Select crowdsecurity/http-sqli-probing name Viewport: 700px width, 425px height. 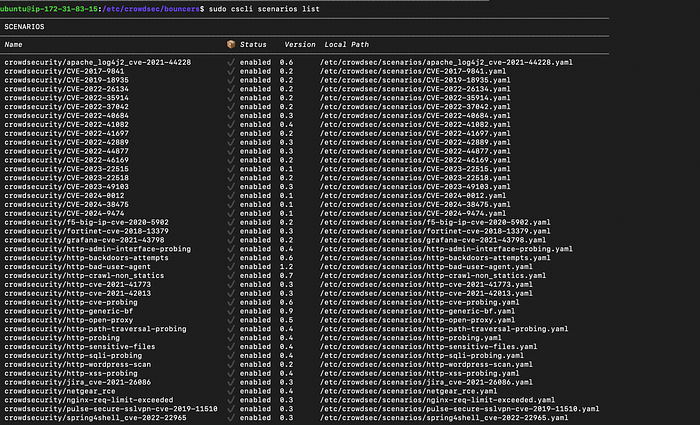pyautogui.click(x=73, y=356)
